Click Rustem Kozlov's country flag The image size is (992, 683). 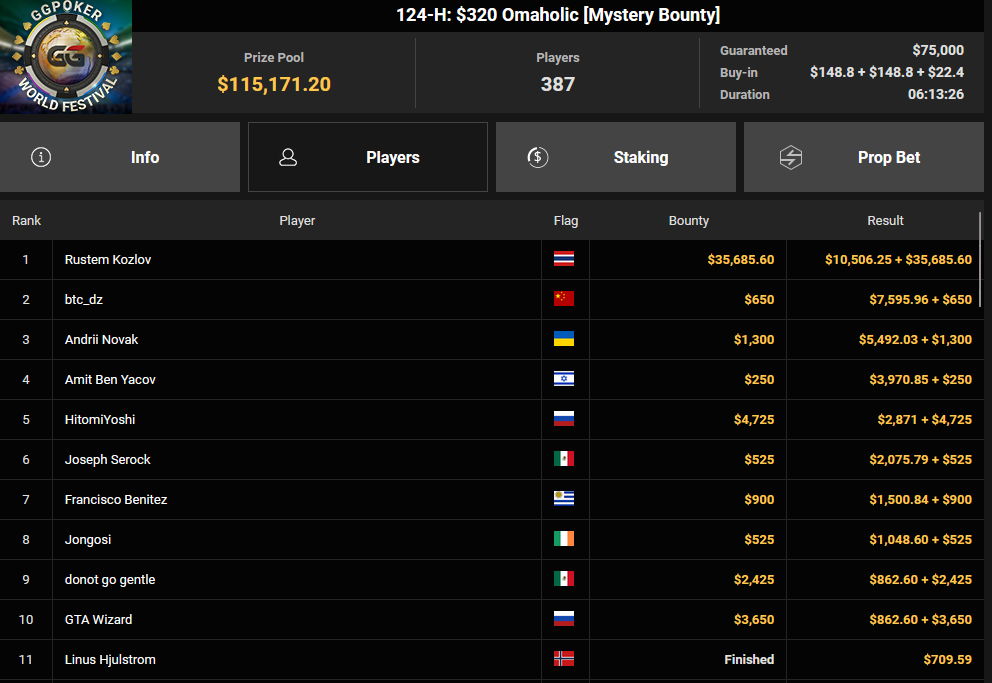[x=564, y=259]
